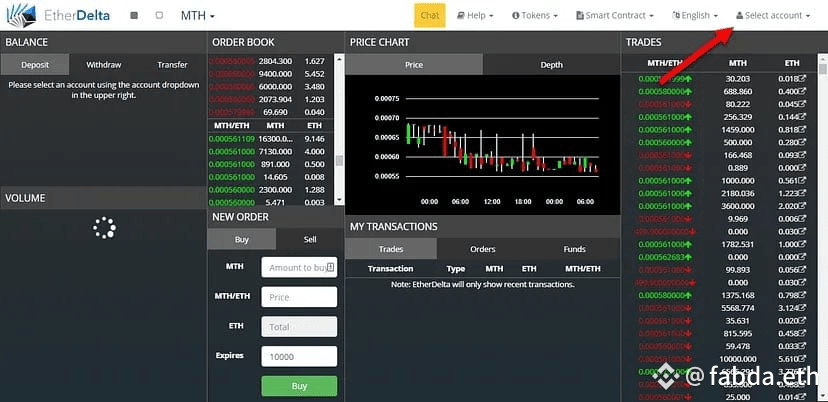Viewport: 828px width, 402px height.
Task: Open transaction link for the 59.478 MTH trade
Action: tap(803, 346)
